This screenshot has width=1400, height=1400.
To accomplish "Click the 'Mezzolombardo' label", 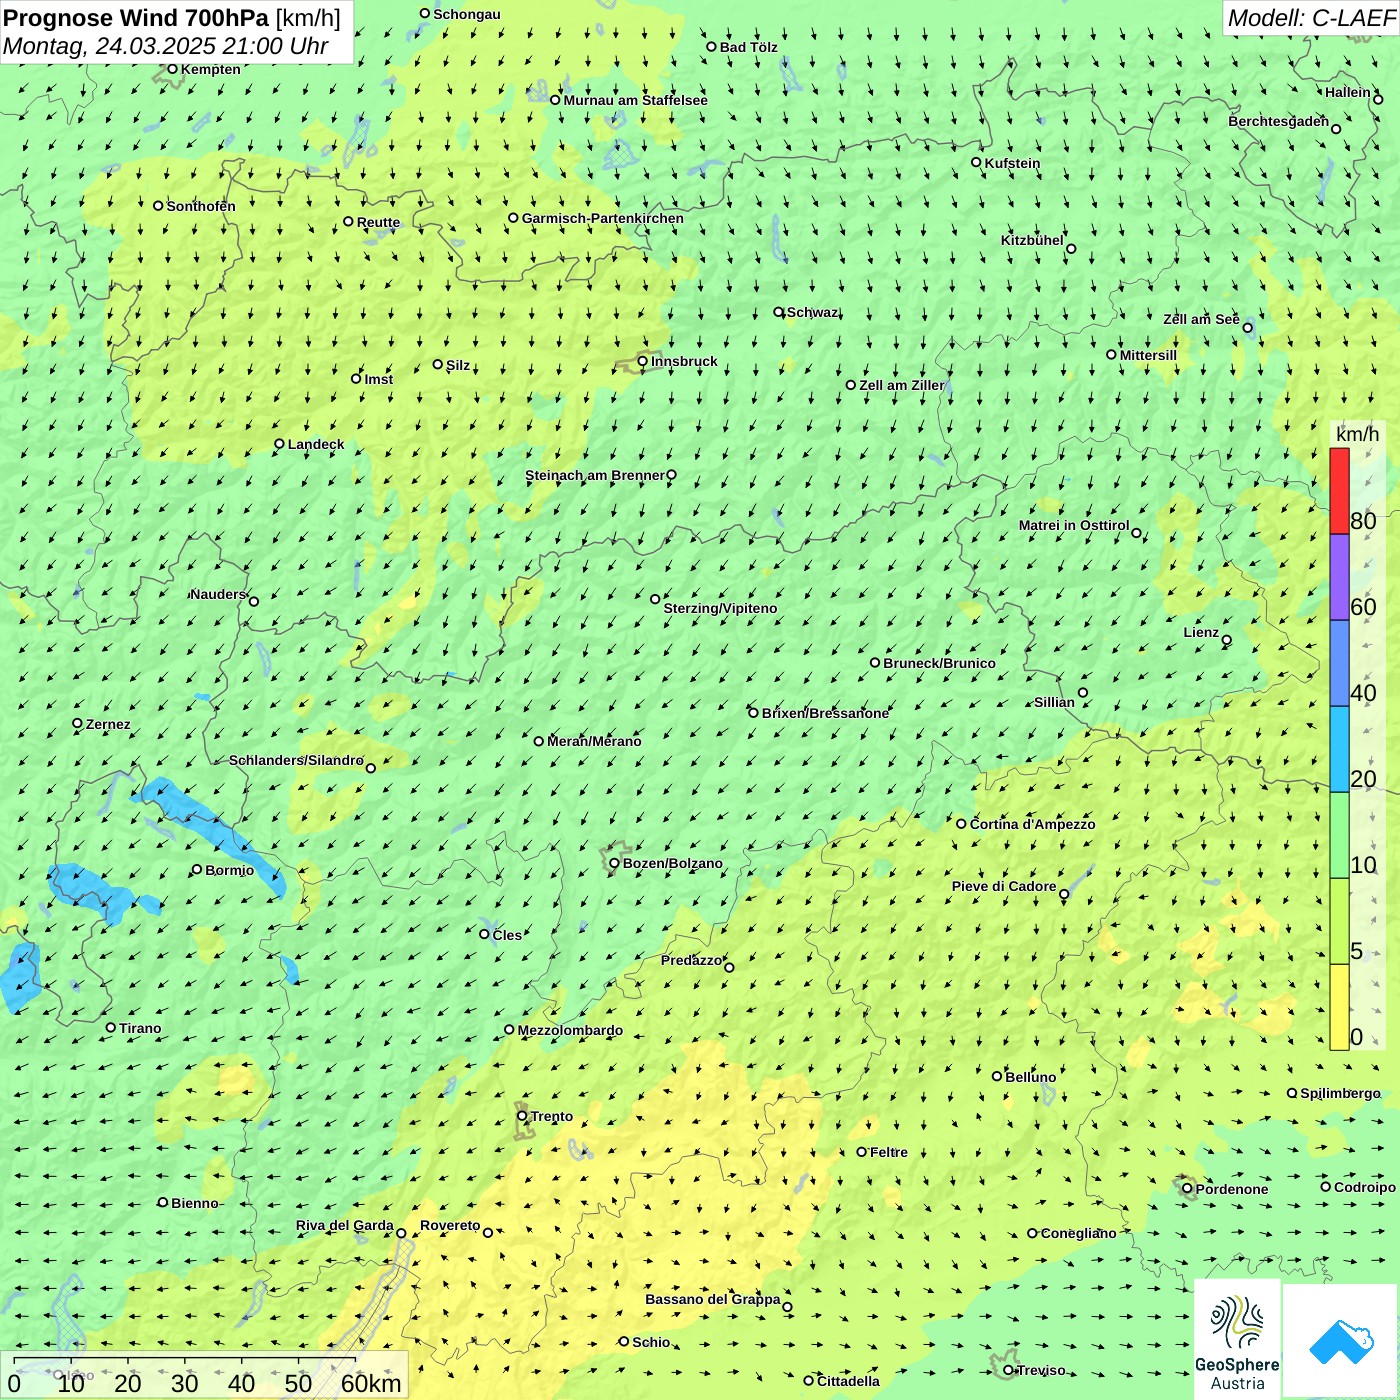I will (570, 1030).
